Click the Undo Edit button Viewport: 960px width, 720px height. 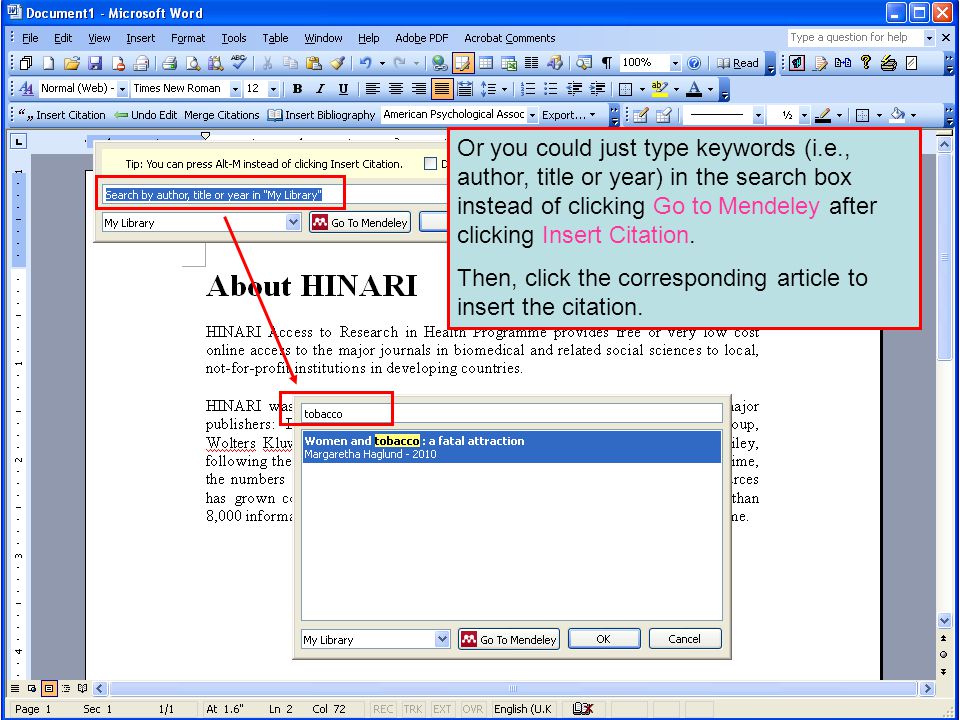point(146,115)
